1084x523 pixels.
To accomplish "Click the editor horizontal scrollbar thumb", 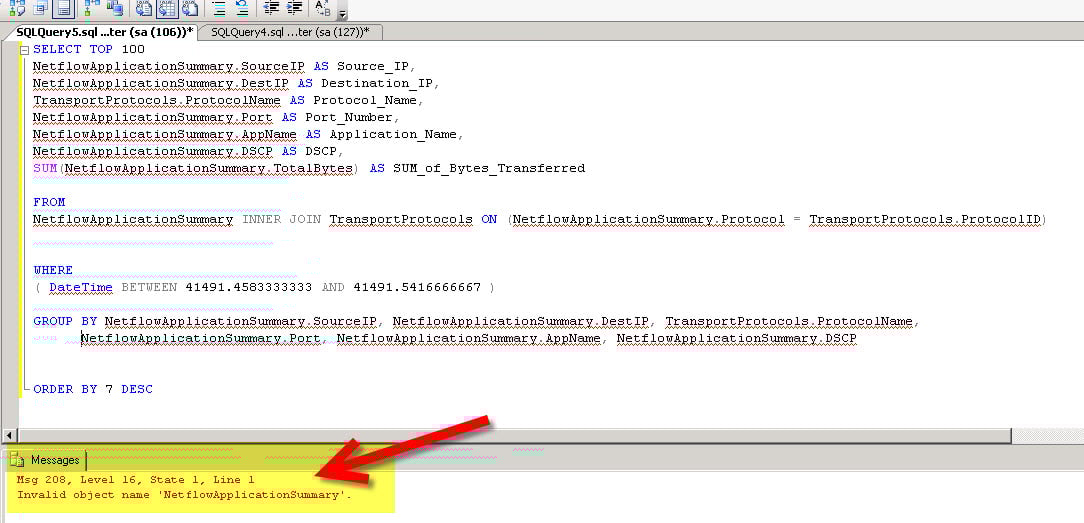I will (x=514, y=436).
